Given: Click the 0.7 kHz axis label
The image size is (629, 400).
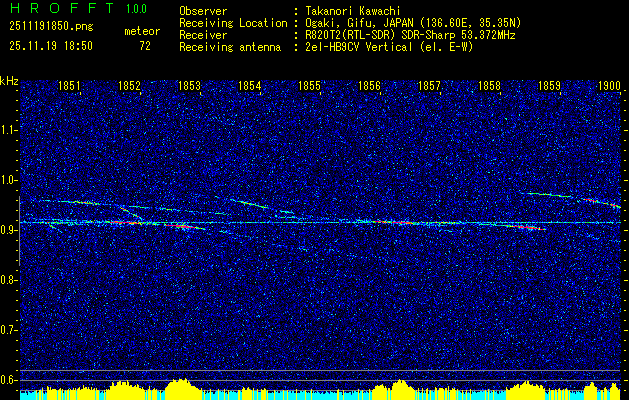Looking at the screenshot, I should pos(7,330).
